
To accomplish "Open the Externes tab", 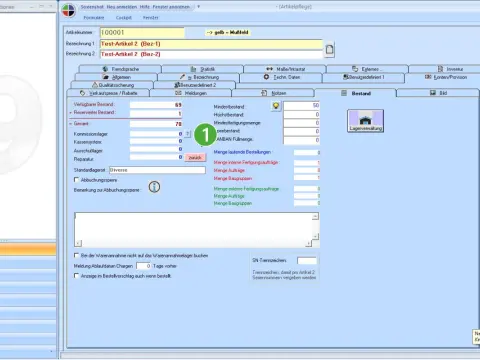I will (367, 69).
